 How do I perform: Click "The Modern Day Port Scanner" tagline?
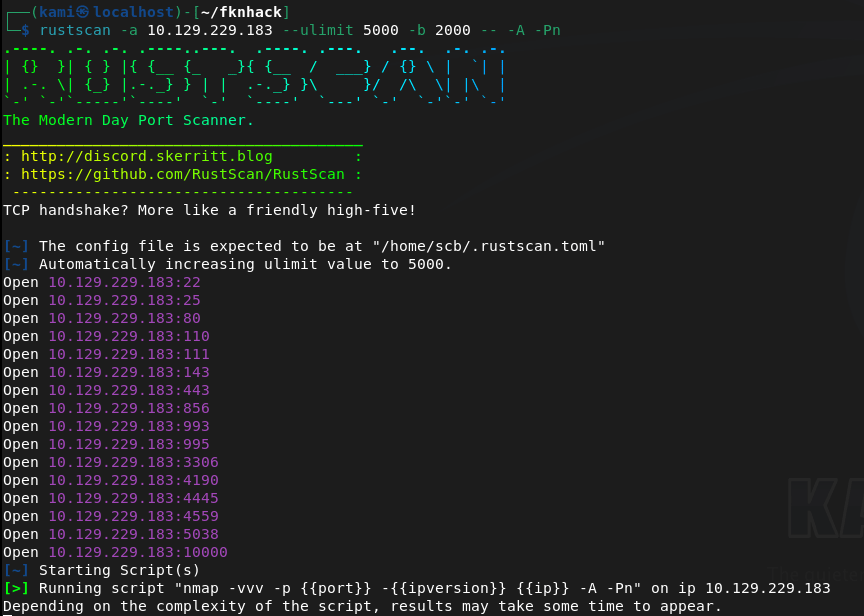tap(128, 120)
